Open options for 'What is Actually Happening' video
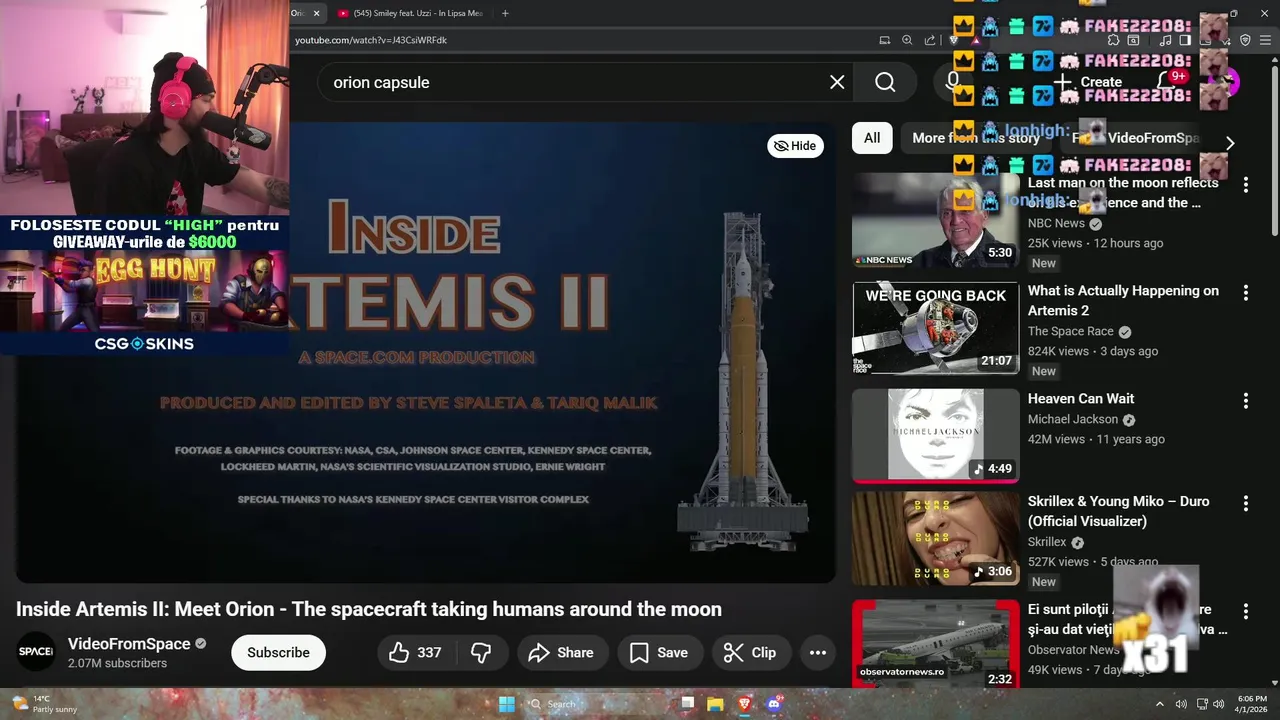The image size is (1280, 720). click(x=1245, y=293)
